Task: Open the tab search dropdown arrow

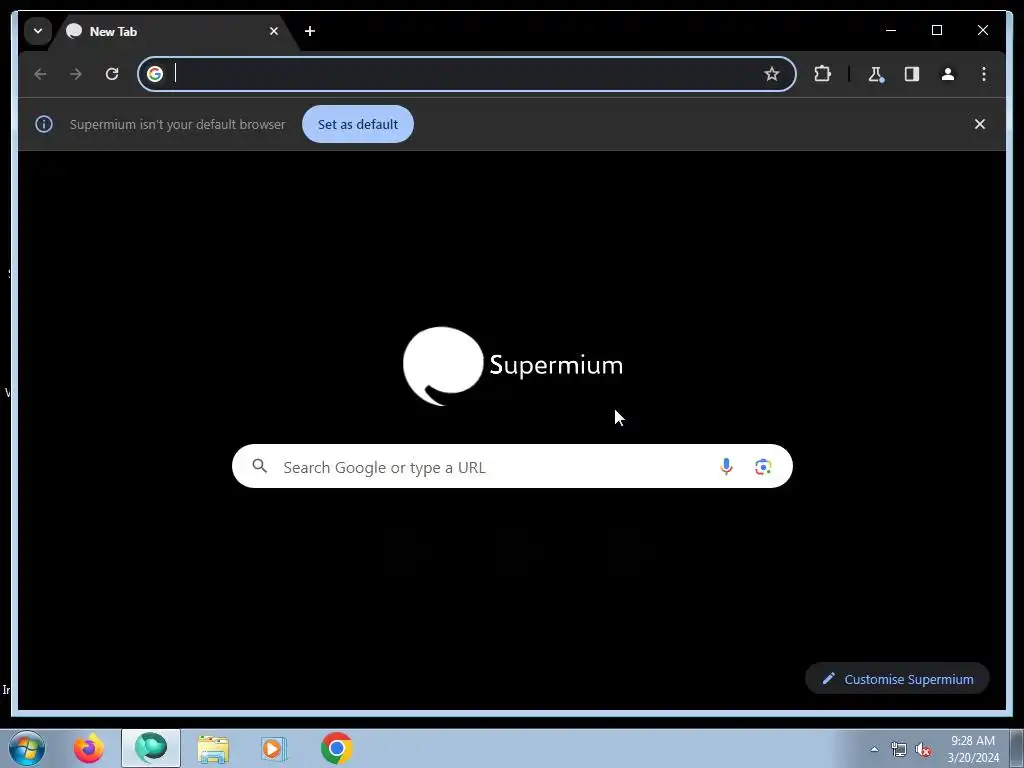Action: [x=38, y=31]
